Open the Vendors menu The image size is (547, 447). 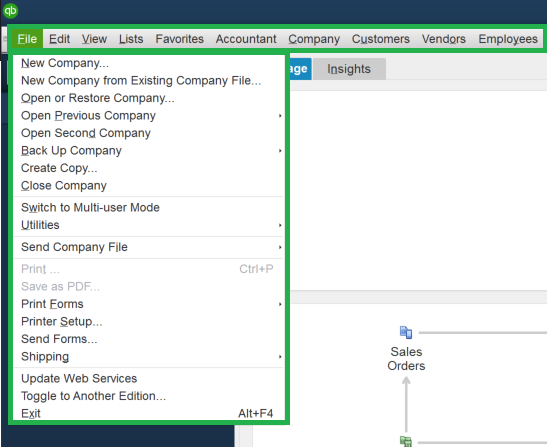[x=444, y=39]
